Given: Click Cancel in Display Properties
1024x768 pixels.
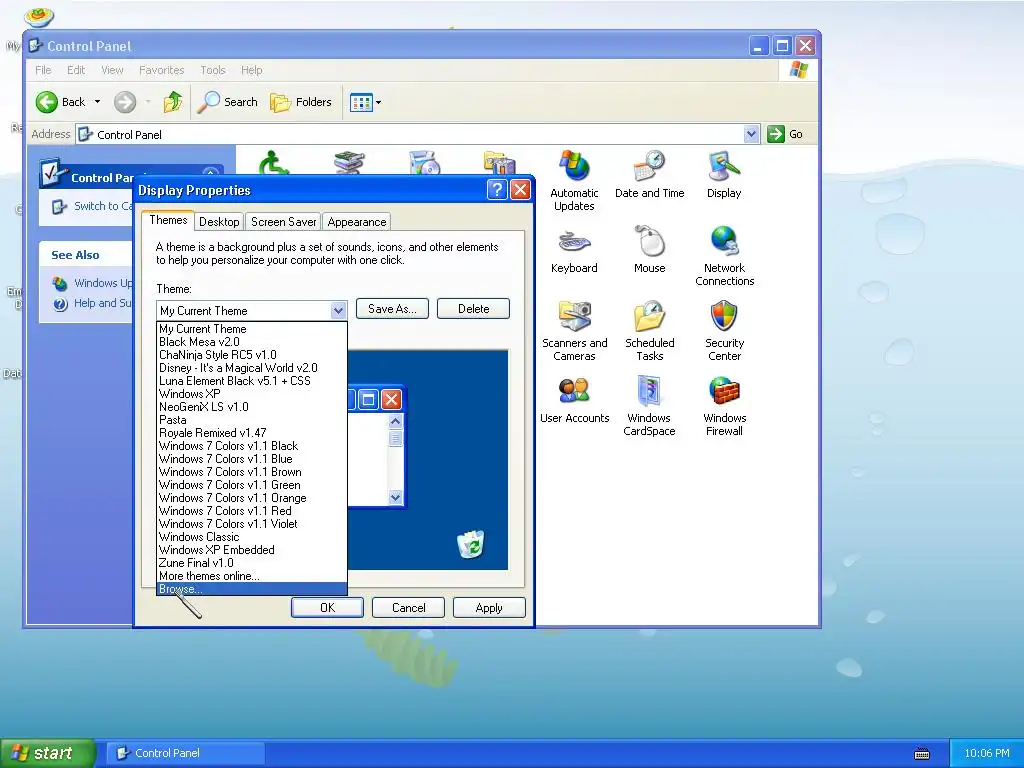Looking at the screenshot, I should coord(408,608).
